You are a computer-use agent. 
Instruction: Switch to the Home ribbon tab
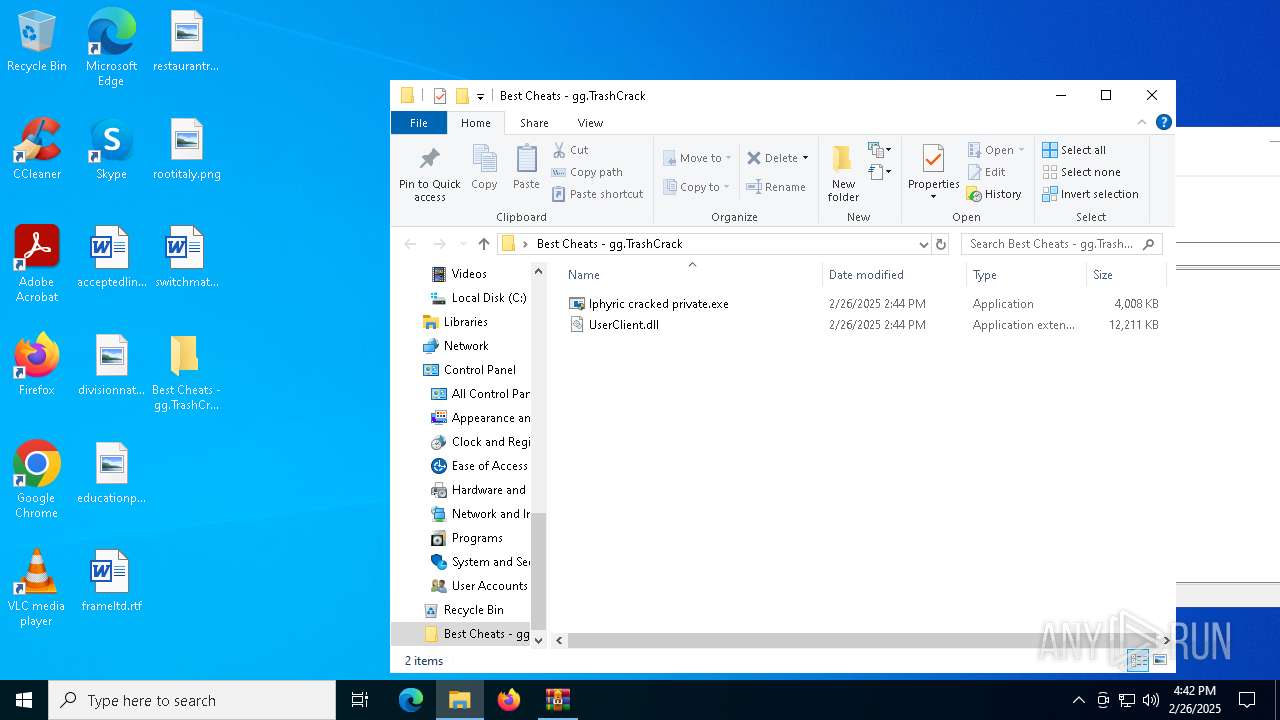[475, 123]
